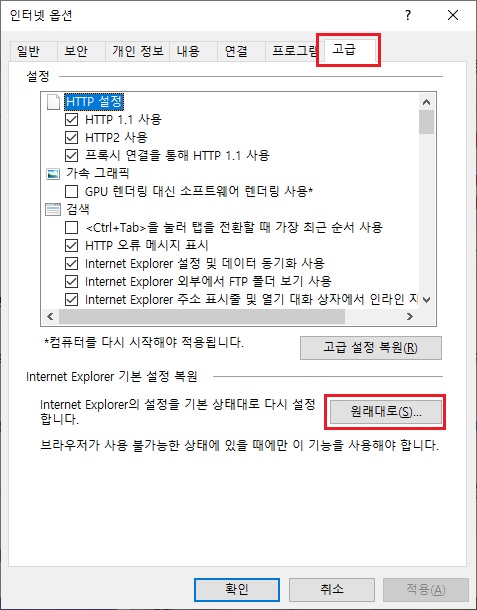This screenshot has height=610, width=477.
Task: Confirm with the 확인 button
Action: click(237, 589)
